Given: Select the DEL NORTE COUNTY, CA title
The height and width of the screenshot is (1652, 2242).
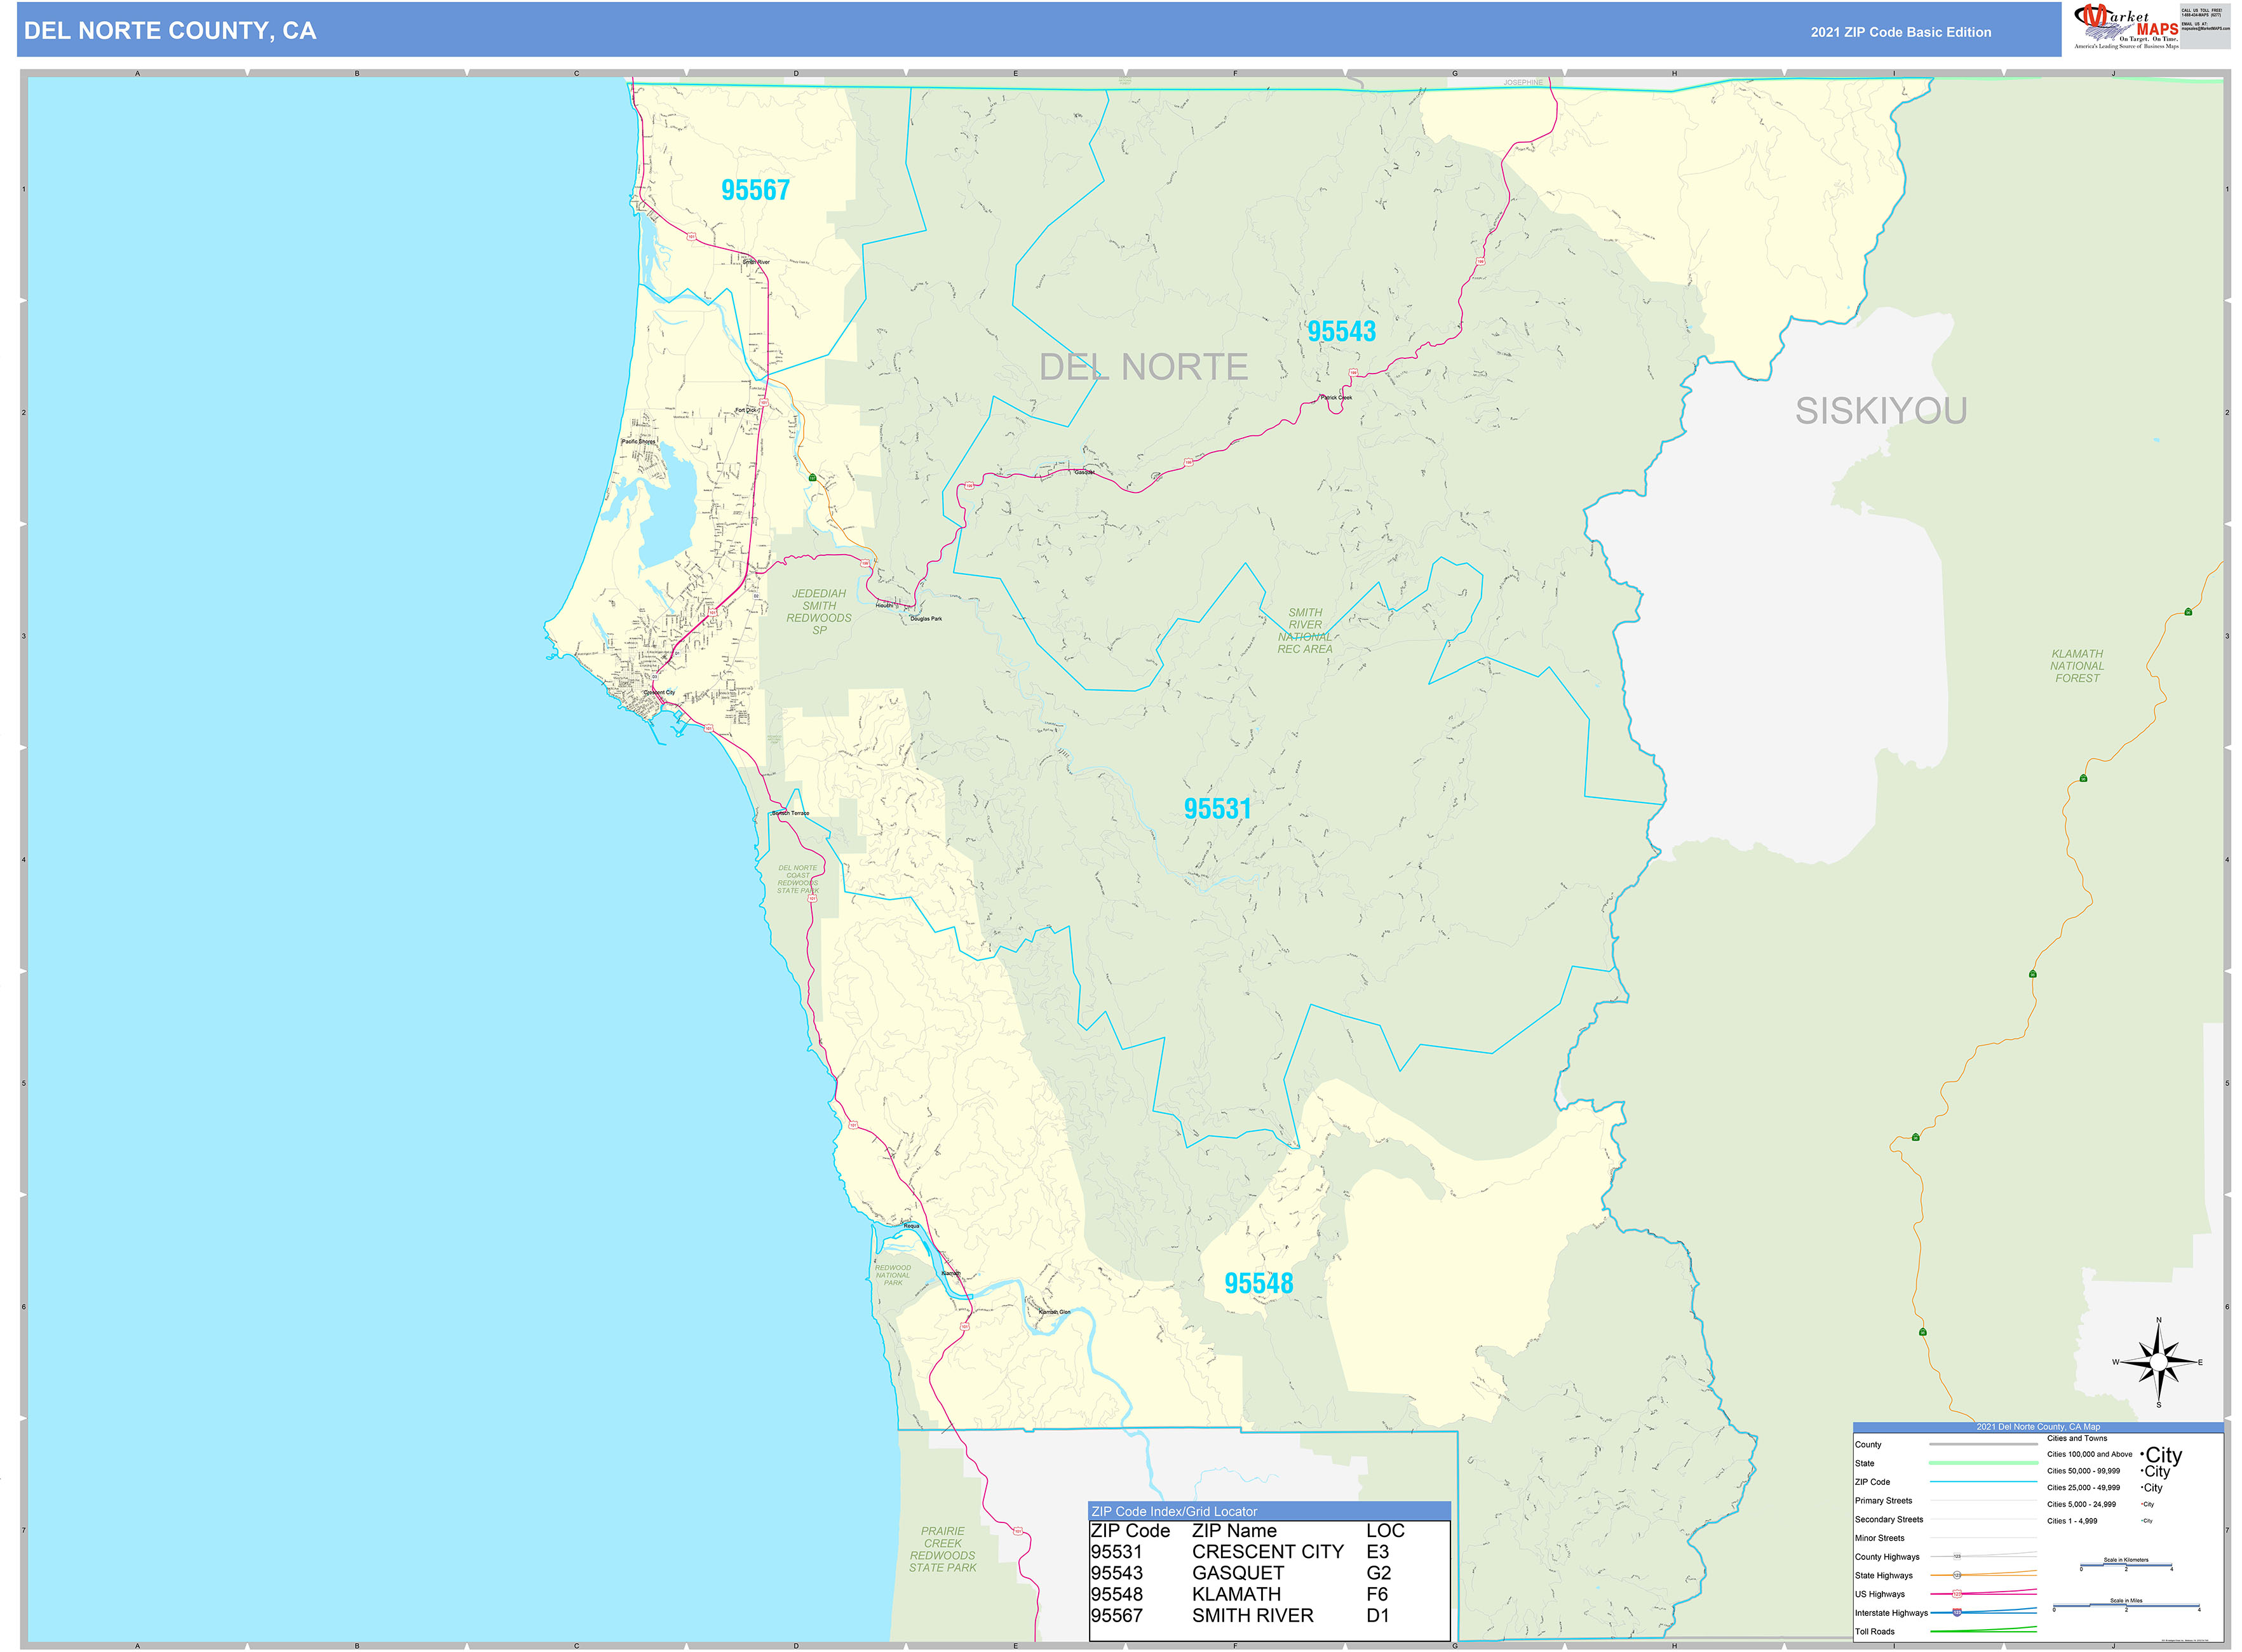Looking at the screenshot, I should pos(170,31).
